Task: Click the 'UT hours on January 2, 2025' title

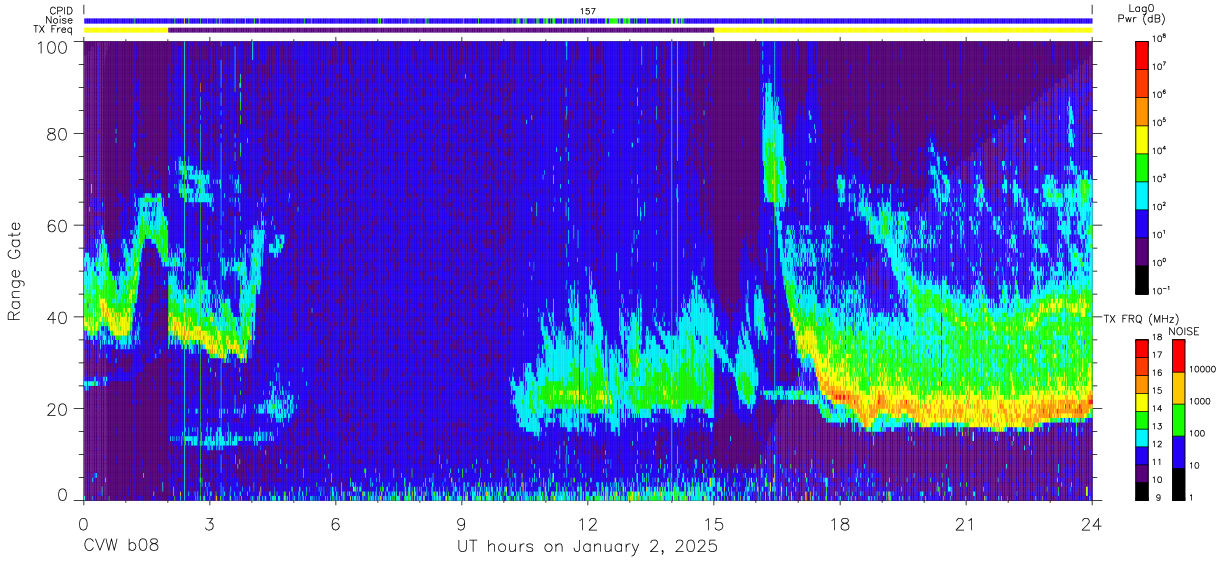Action: (x=588, y=548)
